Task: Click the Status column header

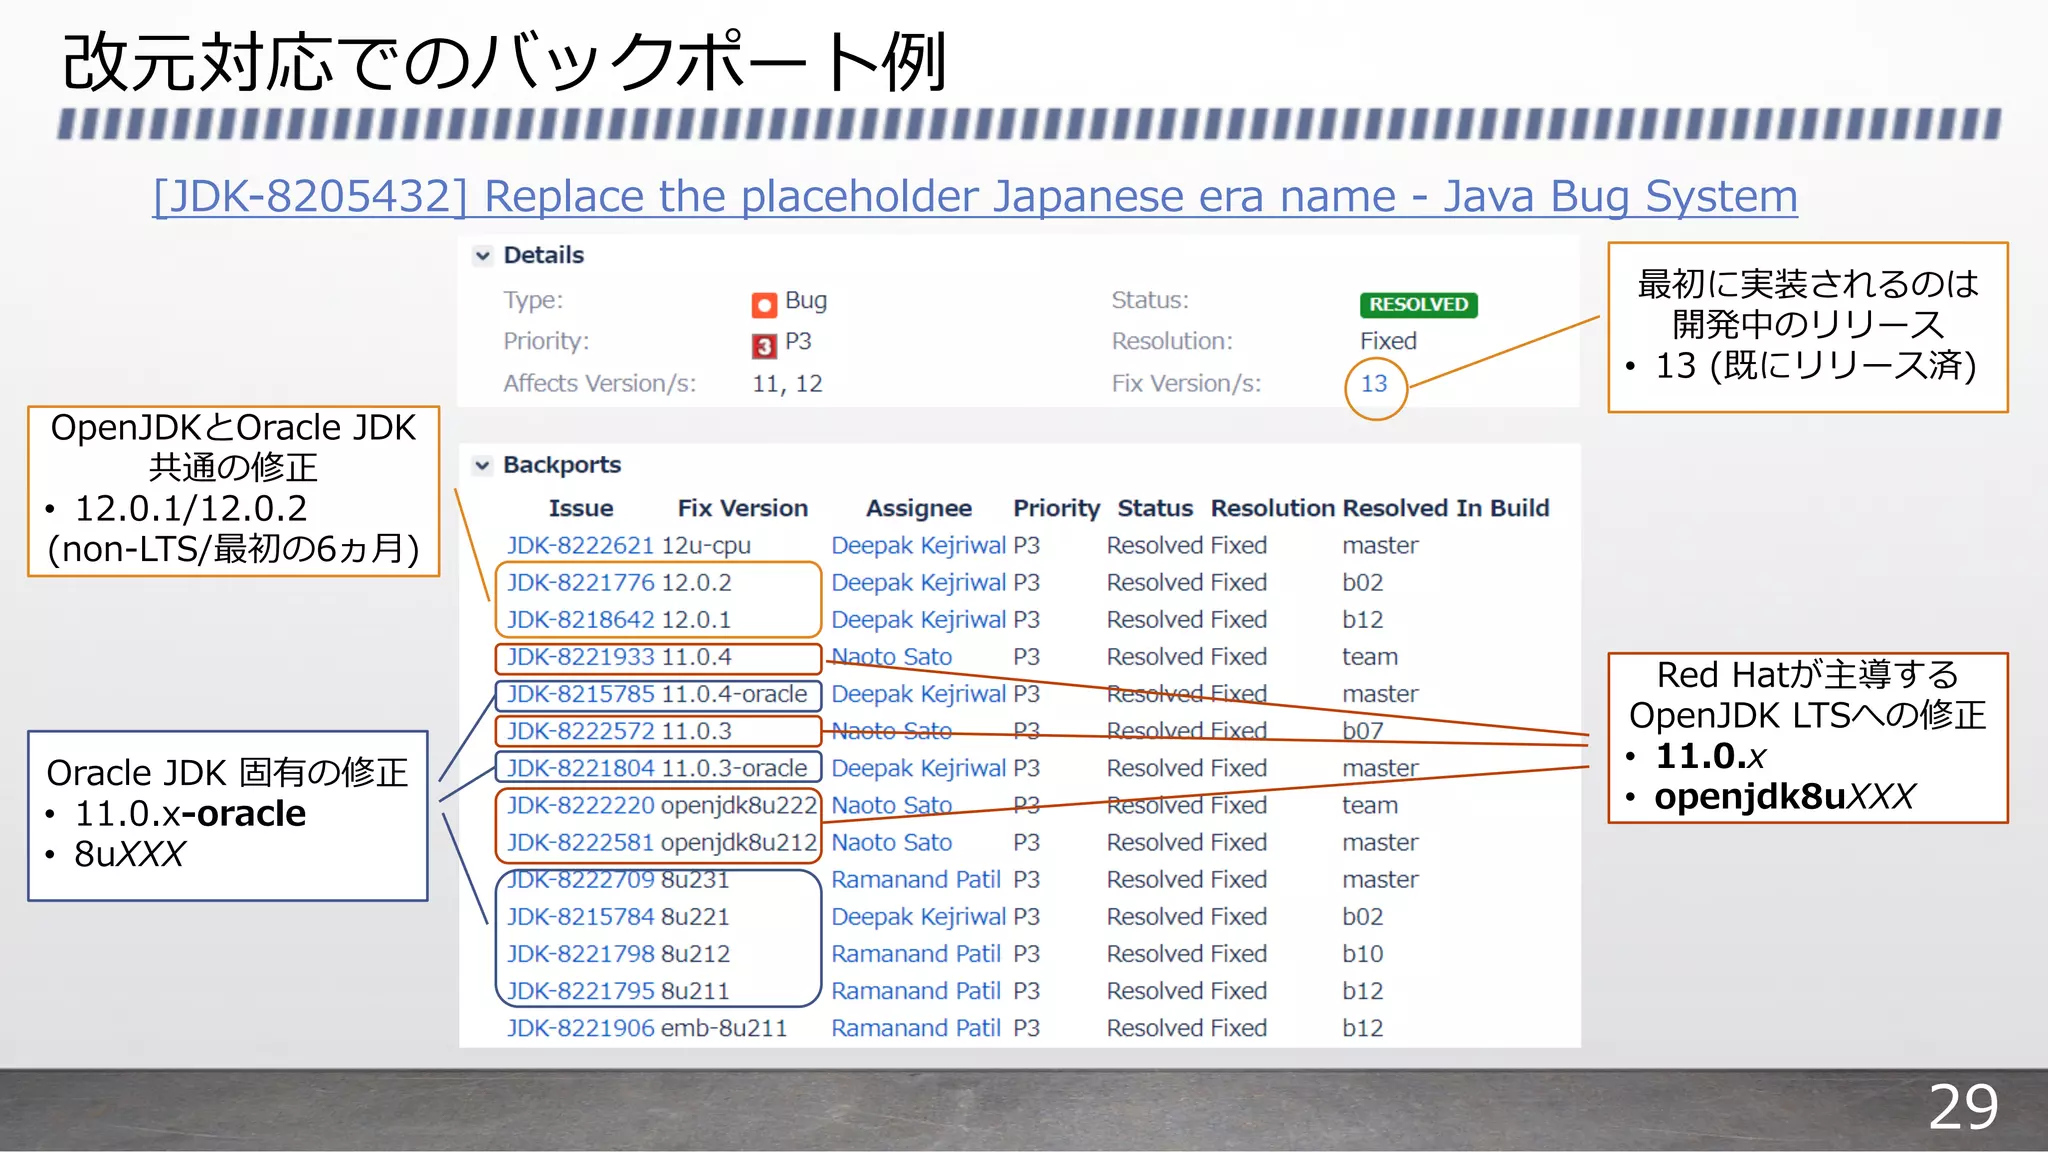Action: (x=1155, y=508)
